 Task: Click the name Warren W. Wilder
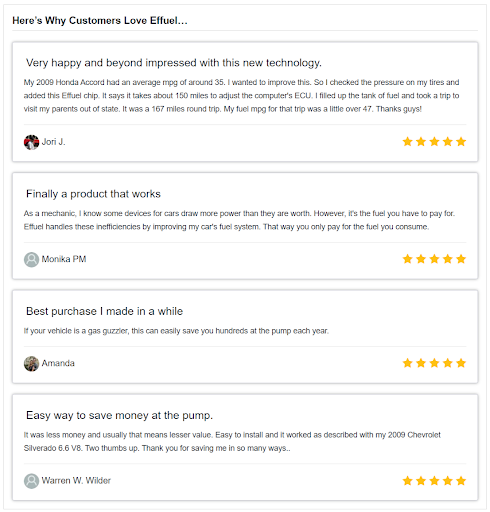76,480
